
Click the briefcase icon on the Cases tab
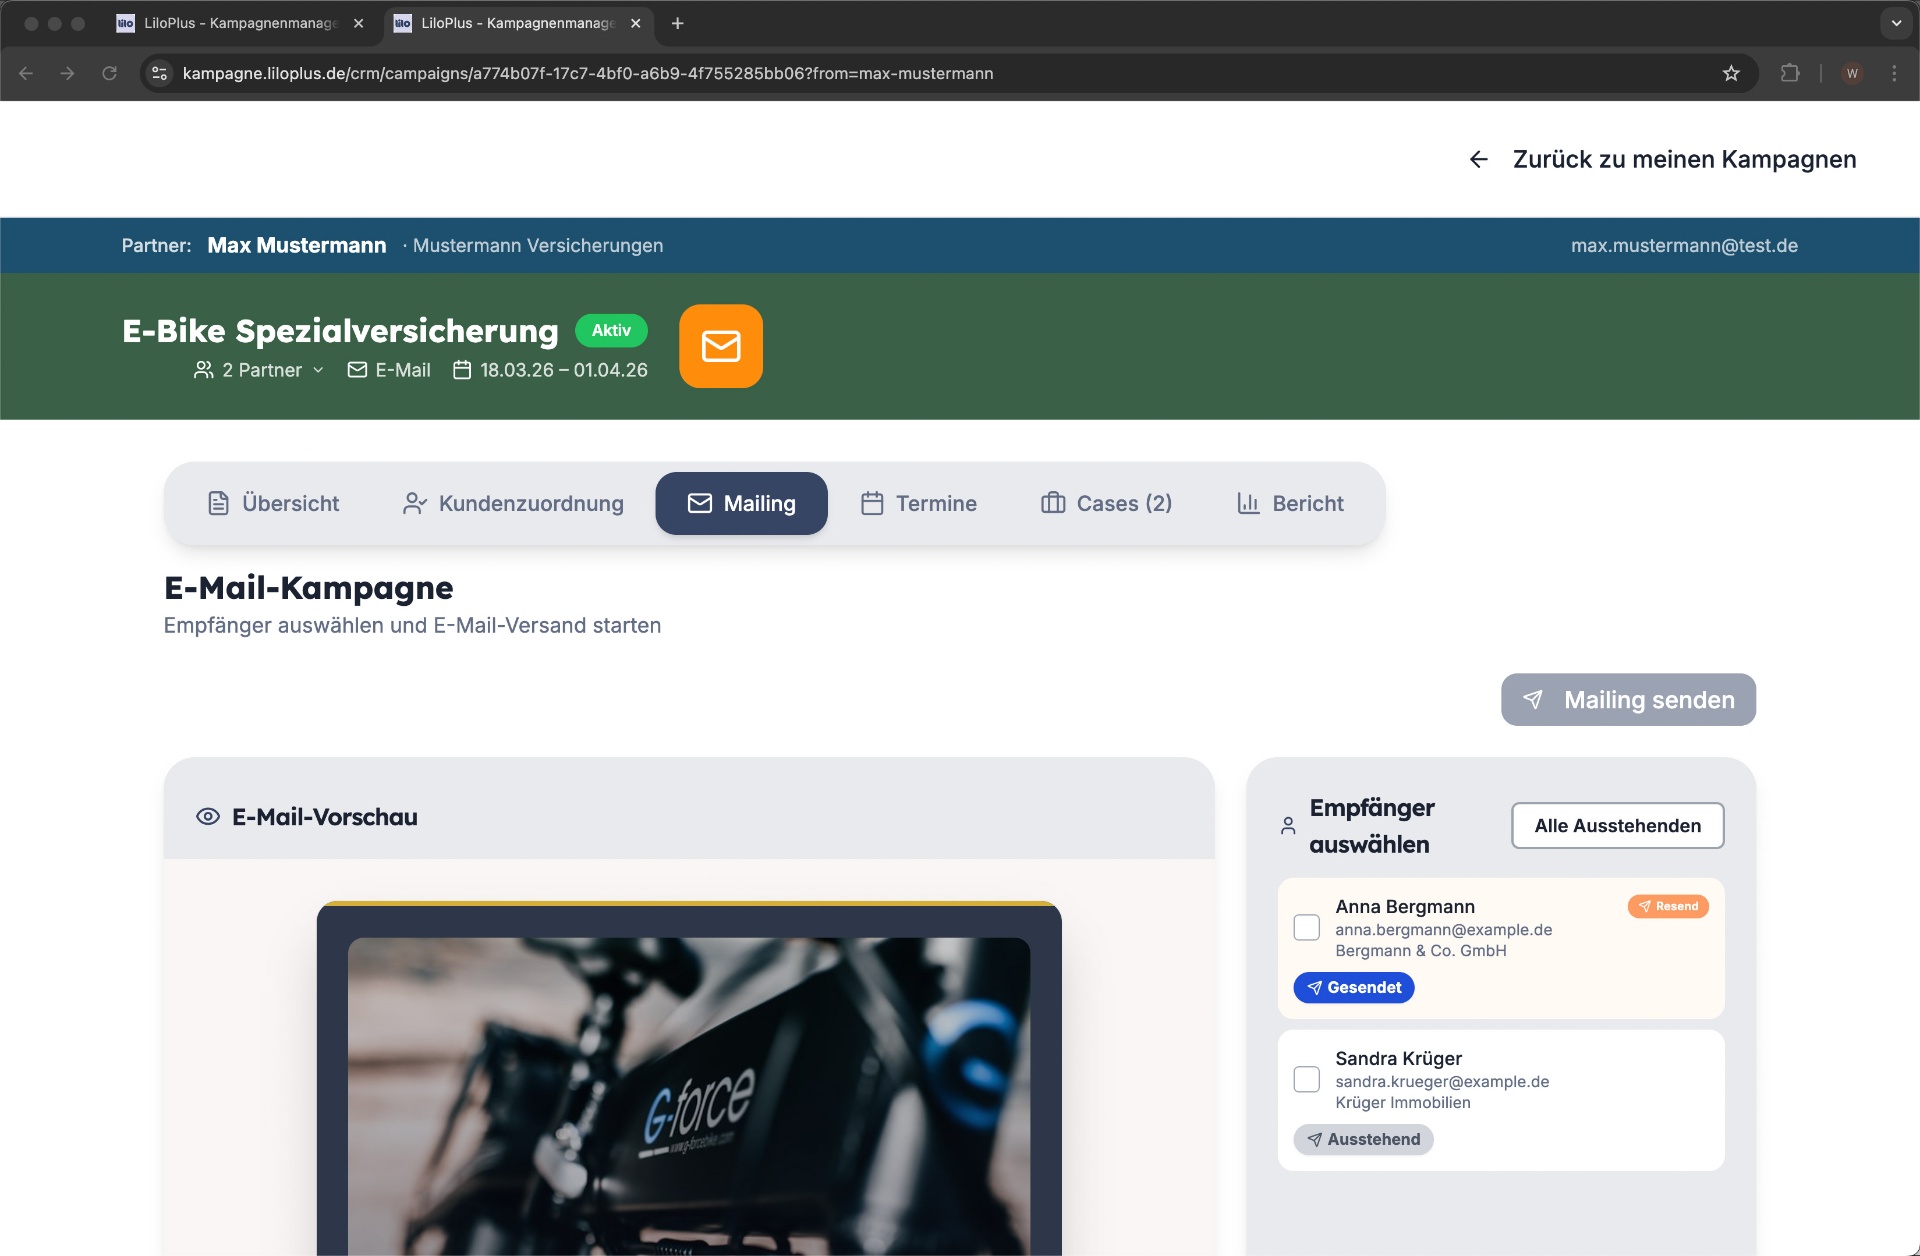(x=1052, y=503)
